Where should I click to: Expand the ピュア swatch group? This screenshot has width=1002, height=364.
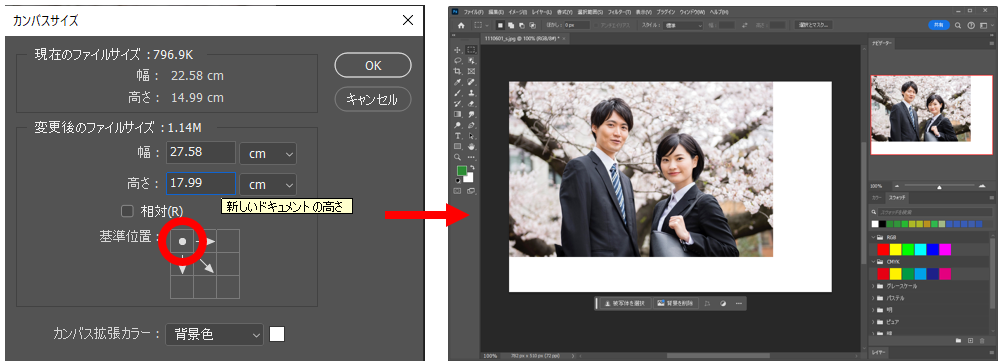coord(874,322)
